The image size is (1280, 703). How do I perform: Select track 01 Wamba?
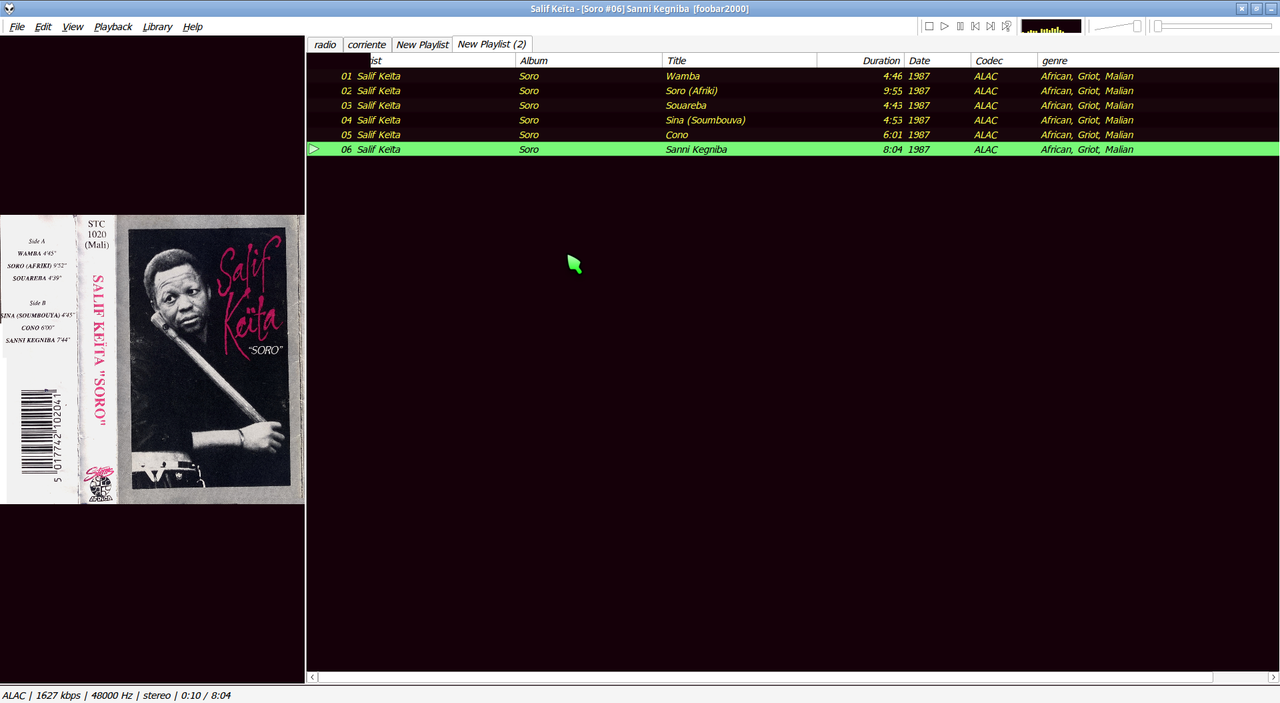click(x=793, y=76)
